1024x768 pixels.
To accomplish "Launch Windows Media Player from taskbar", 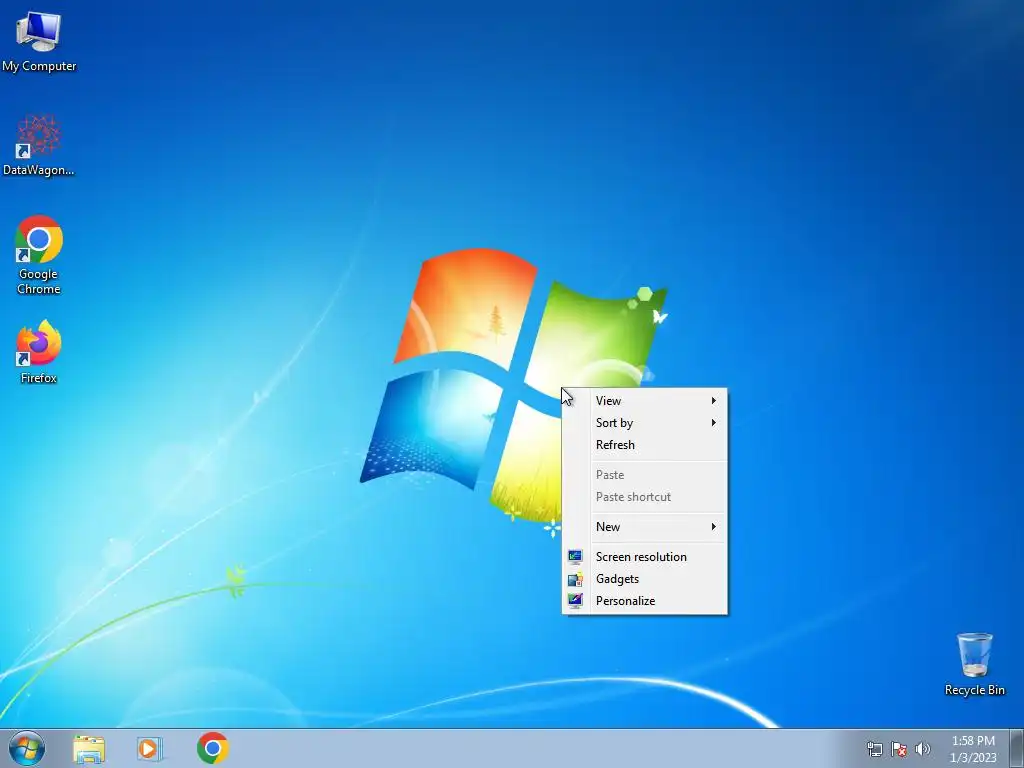I will [x=150, y=748].
